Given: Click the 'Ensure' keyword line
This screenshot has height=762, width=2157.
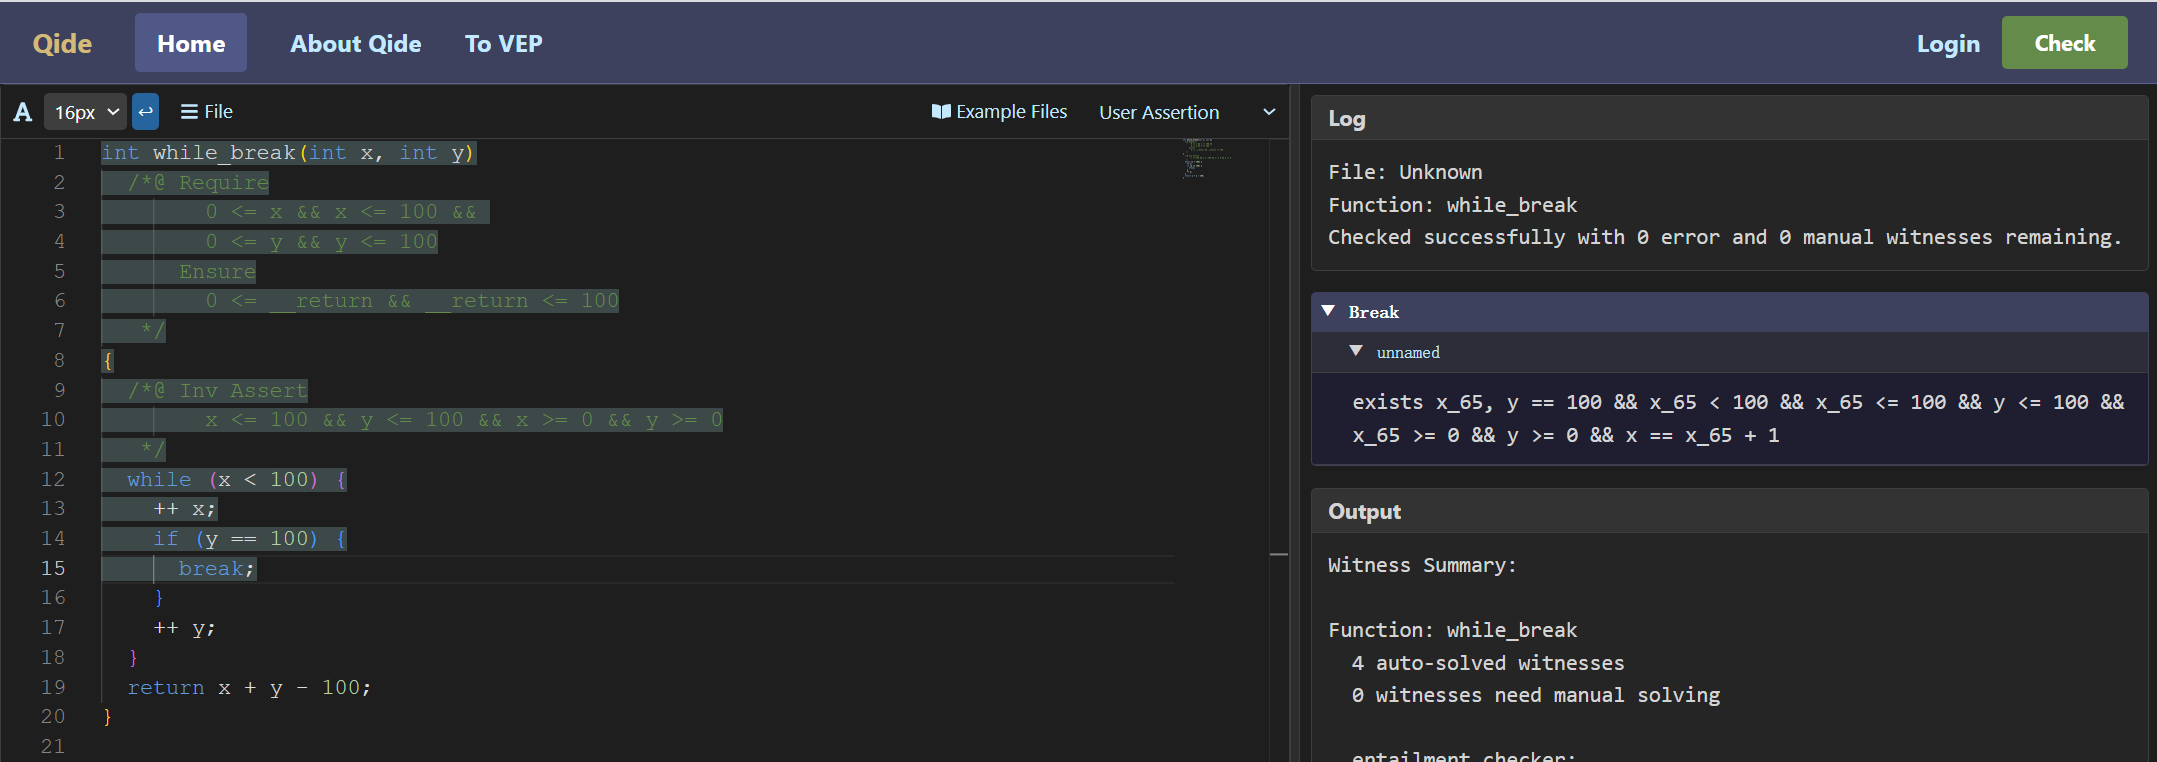Looking at the screenshot, I should coord(217,271).
